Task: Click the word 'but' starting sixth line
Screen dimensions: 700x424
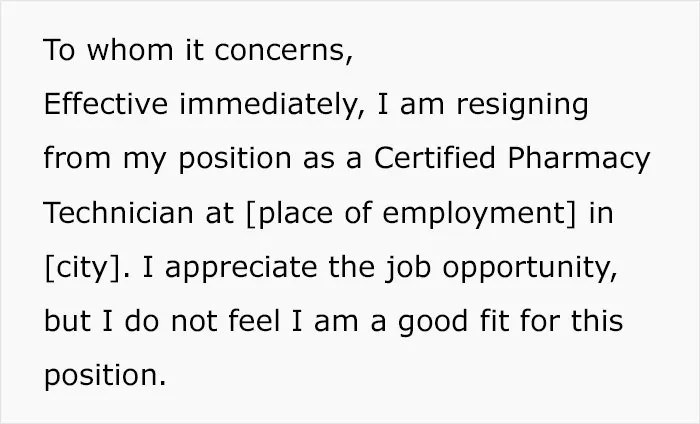Action: pos(68,320)
